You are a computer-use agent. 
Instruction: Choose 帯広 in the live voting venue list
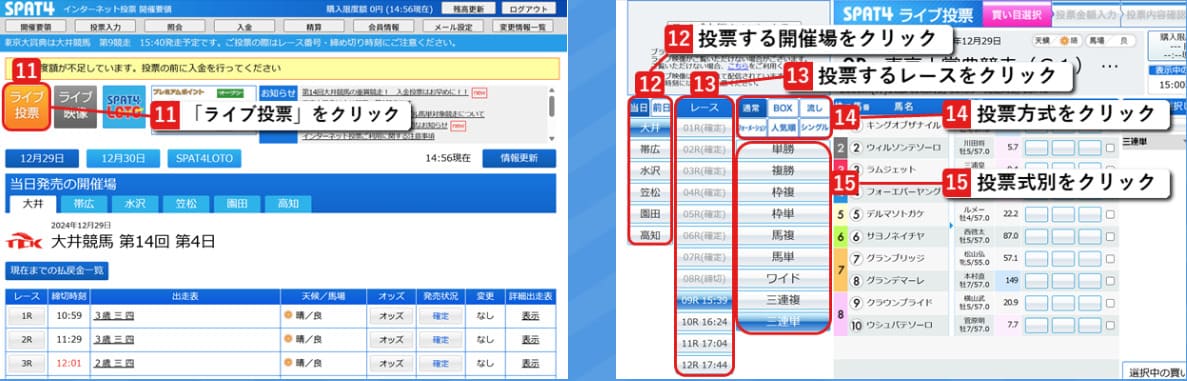650,149
